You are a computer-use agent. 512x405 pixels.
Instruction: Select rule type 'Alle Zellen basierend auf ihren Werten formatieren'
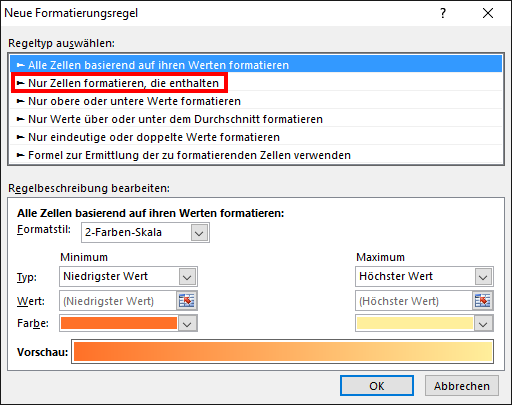pos(256,65)
